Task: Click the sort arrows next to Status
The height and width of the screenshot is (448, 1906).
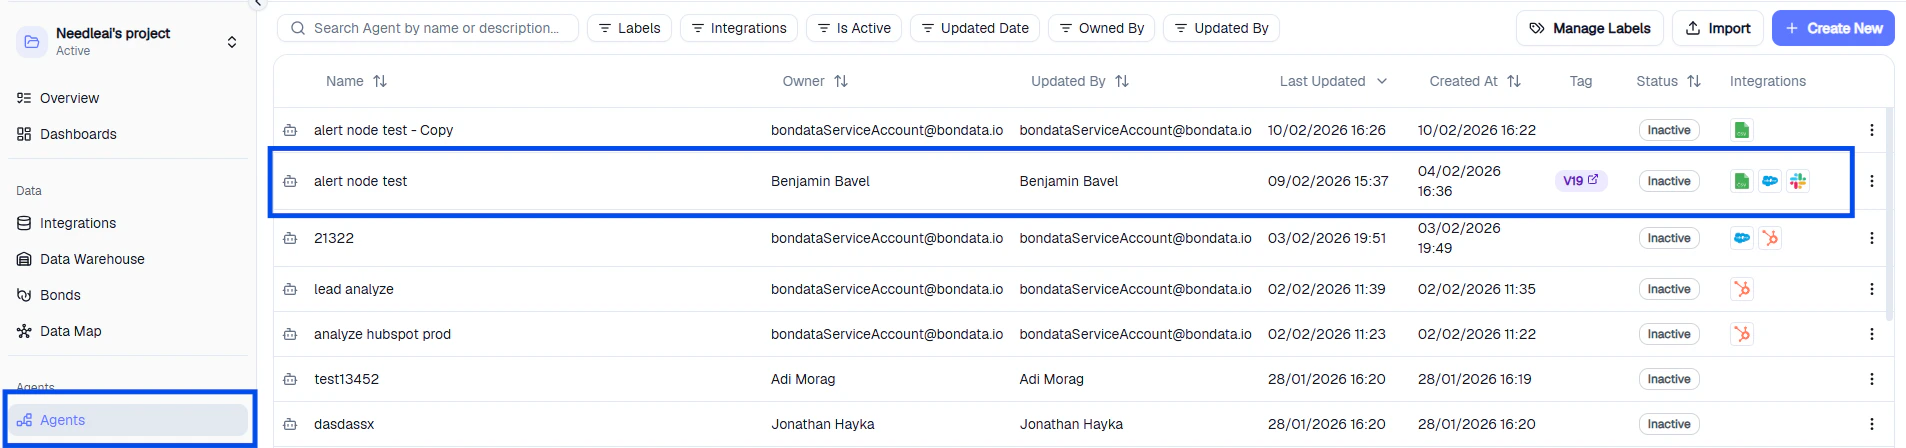Action: coord(1694,81)
